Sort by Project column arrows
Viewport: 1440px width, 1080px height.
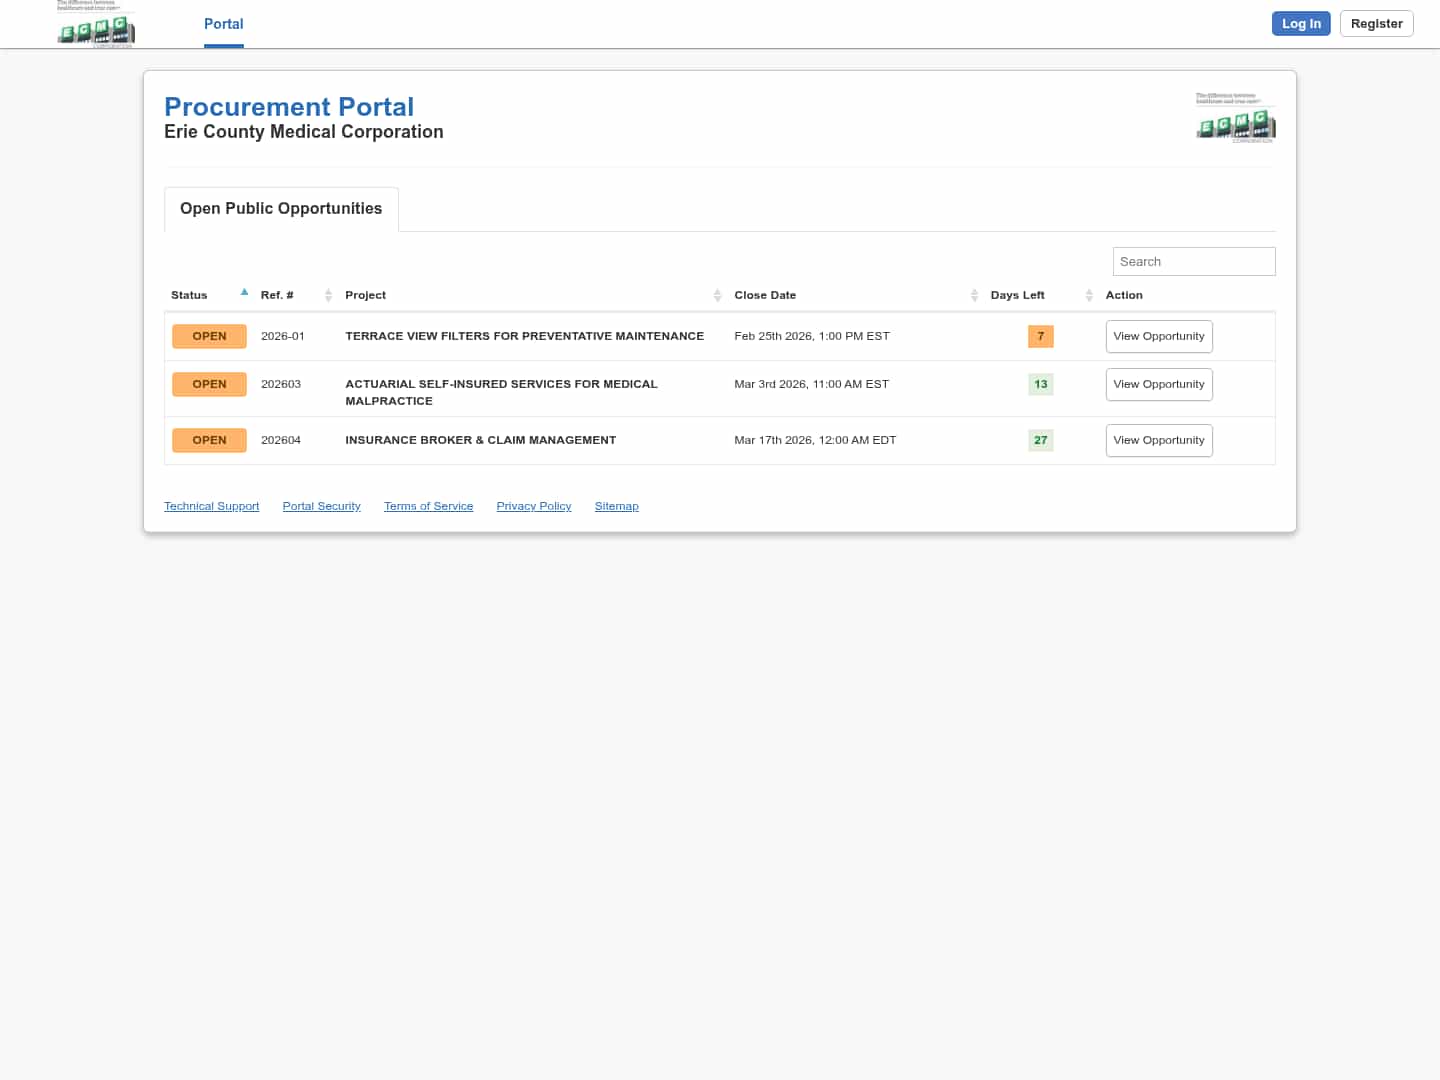pos(717,295)
